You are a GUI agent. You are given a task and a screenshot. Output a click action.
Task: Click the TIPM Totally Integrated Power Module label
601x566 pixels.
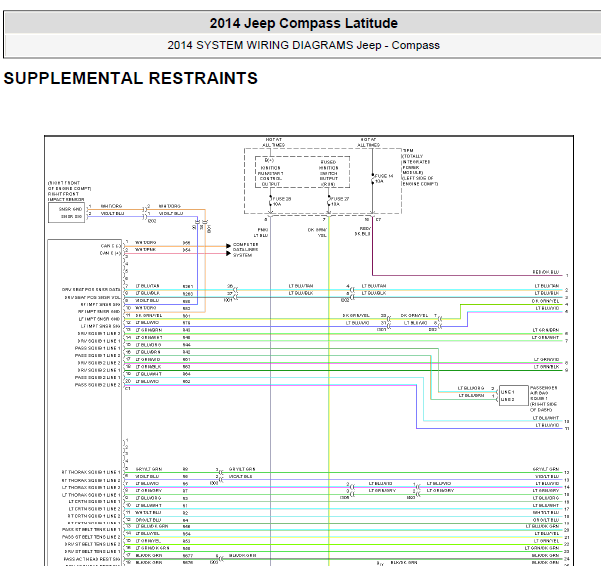click(x=420, y=167)
